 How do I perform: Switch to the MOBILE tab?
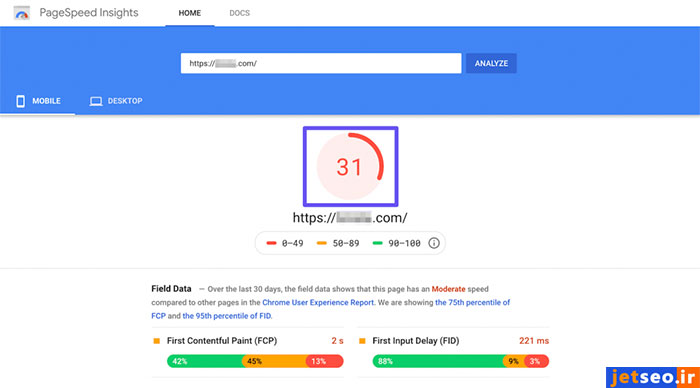point(38,101)
